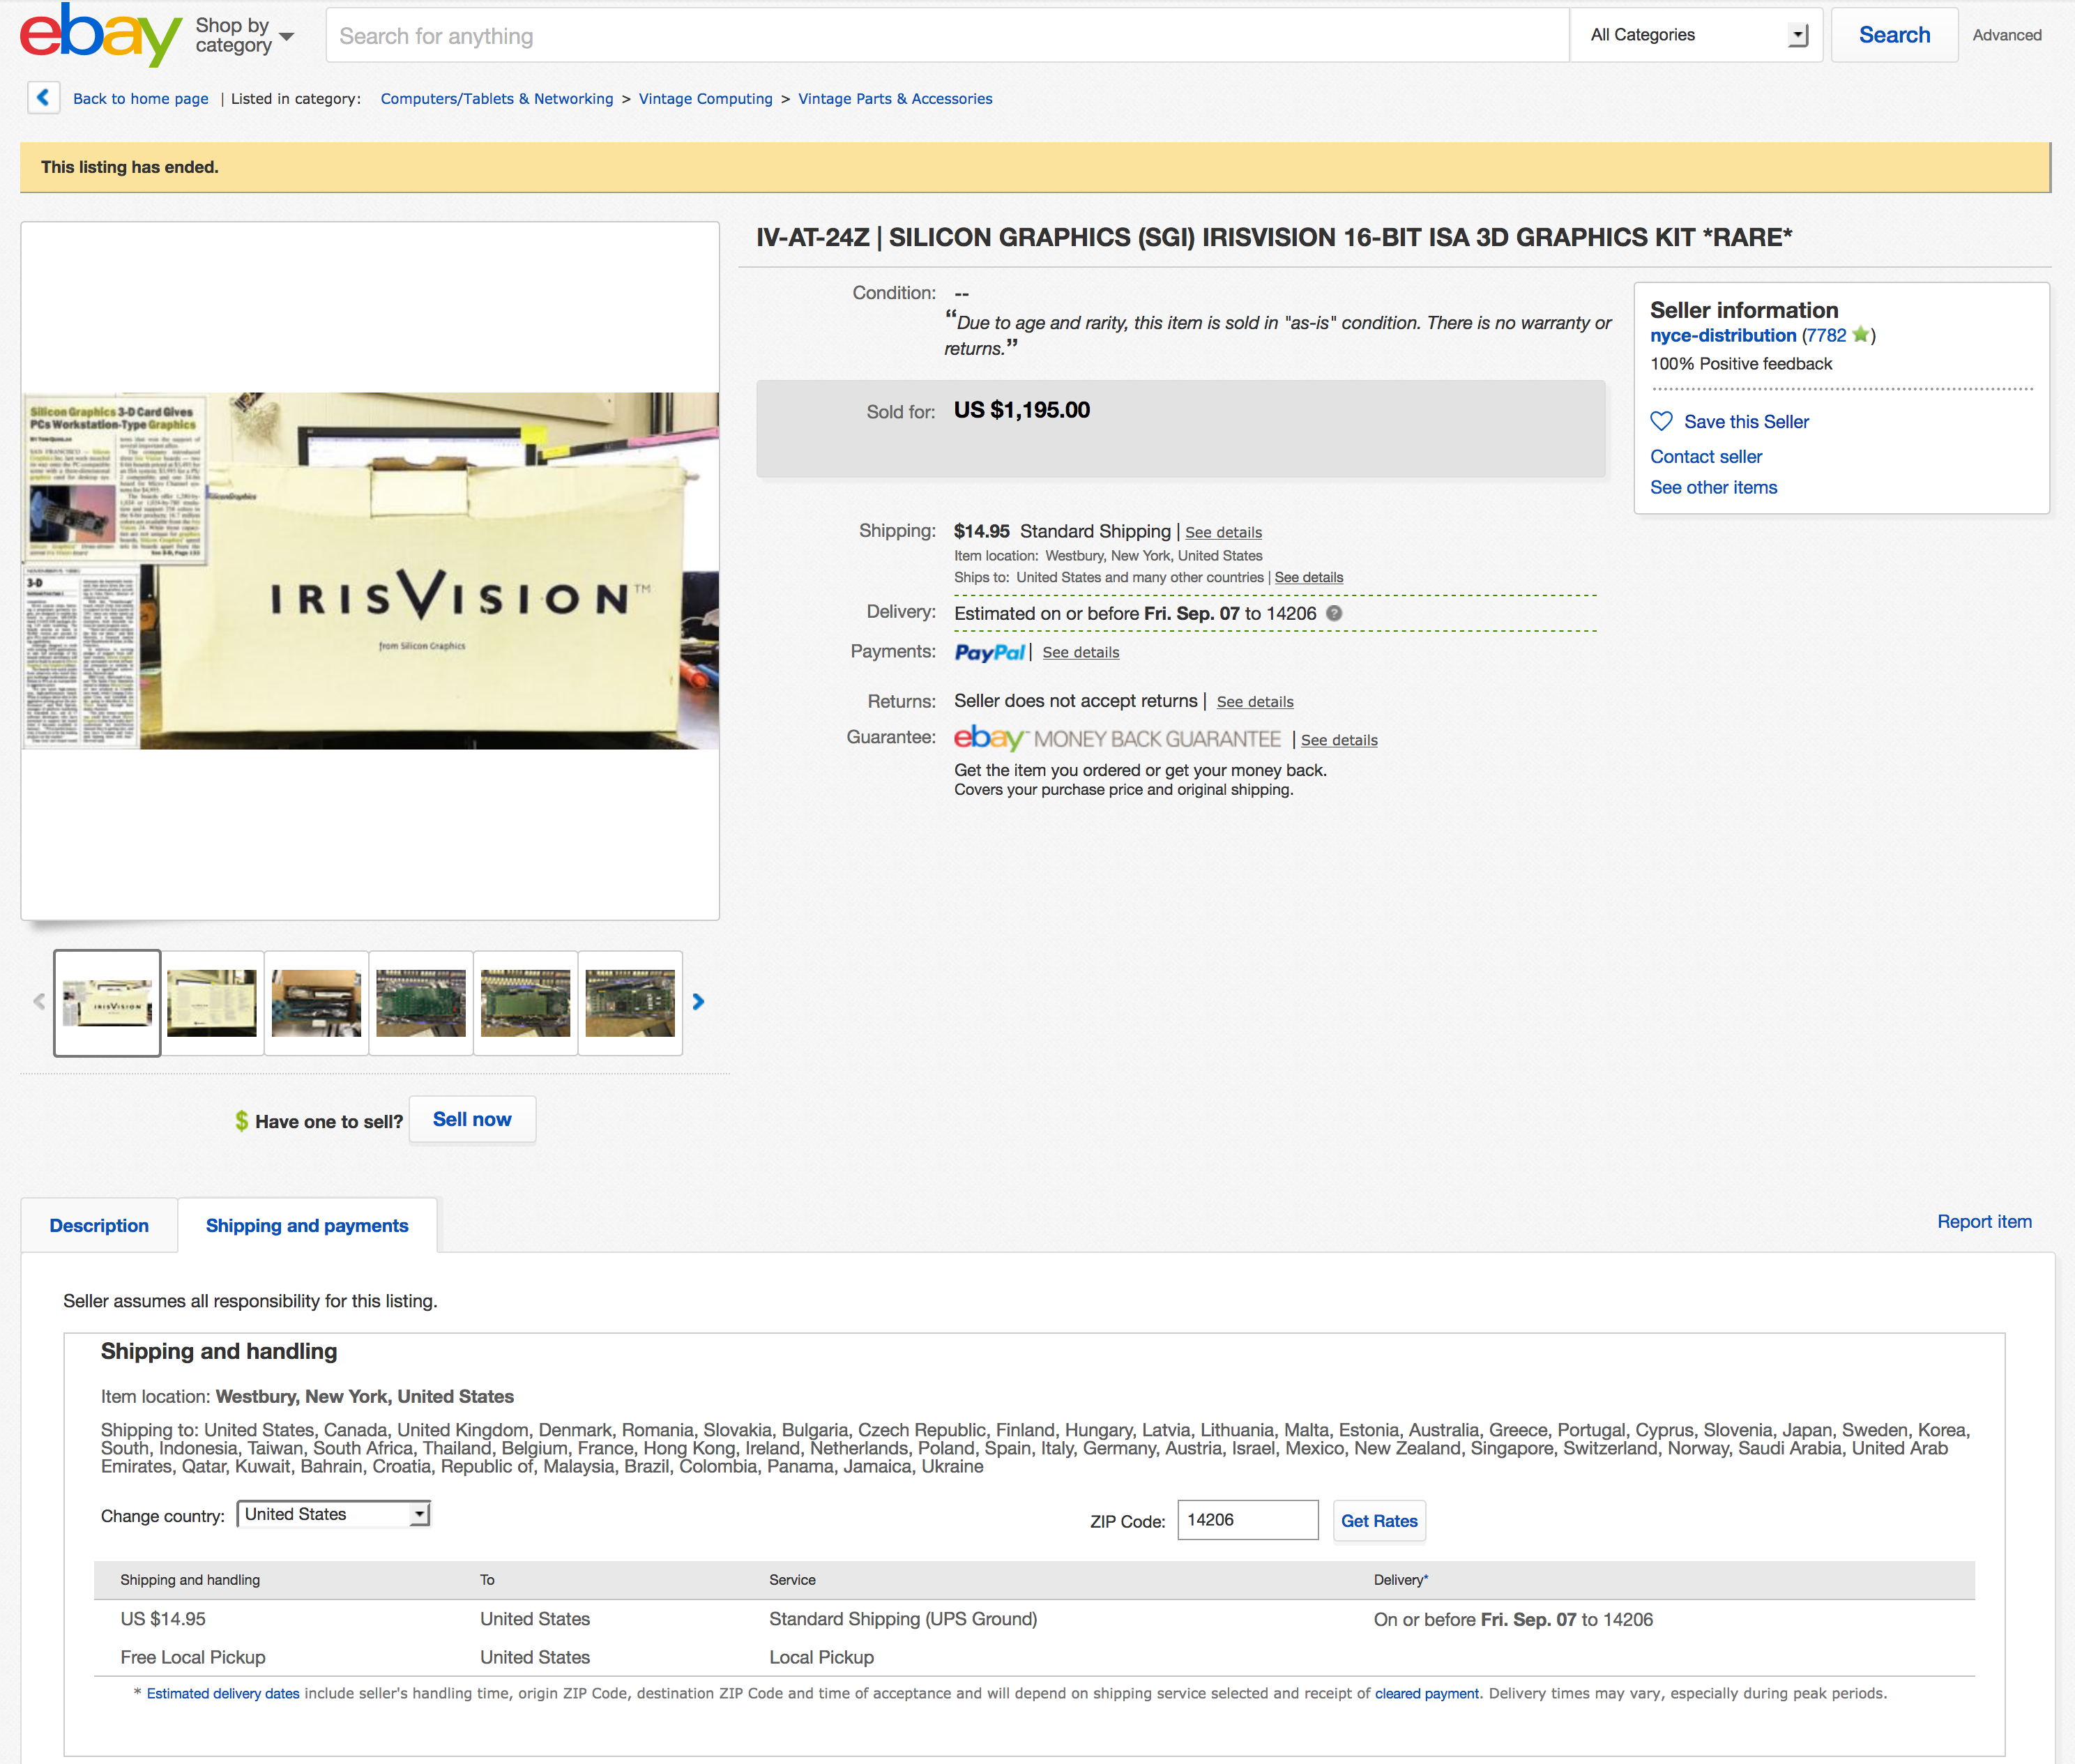Select the third product photo thumbnail
The height and width of the screenshot is (1764, 2075).
pos(316,1002)
